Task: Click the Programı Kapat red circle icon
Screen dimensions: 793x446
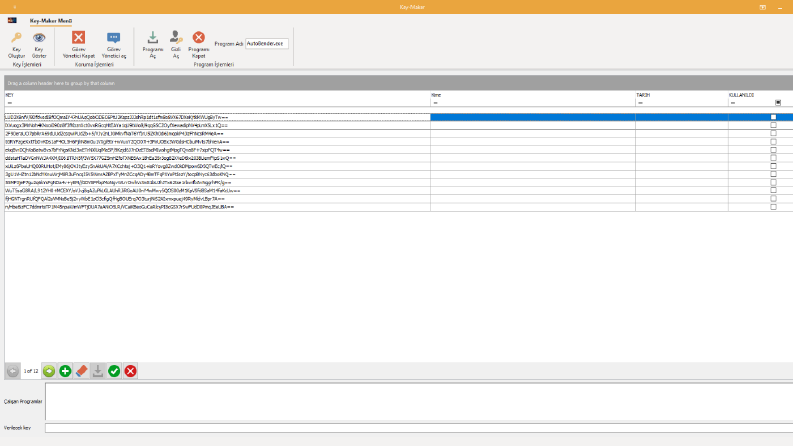Action: pyautogui.click(x=199, y=37)
